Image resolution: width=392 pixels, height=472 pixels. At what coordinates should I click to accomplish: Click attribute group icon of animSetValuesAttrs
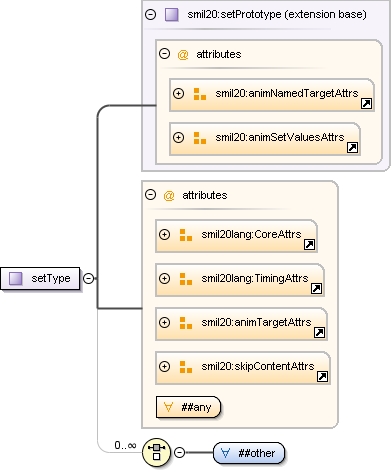coord(200,138)
